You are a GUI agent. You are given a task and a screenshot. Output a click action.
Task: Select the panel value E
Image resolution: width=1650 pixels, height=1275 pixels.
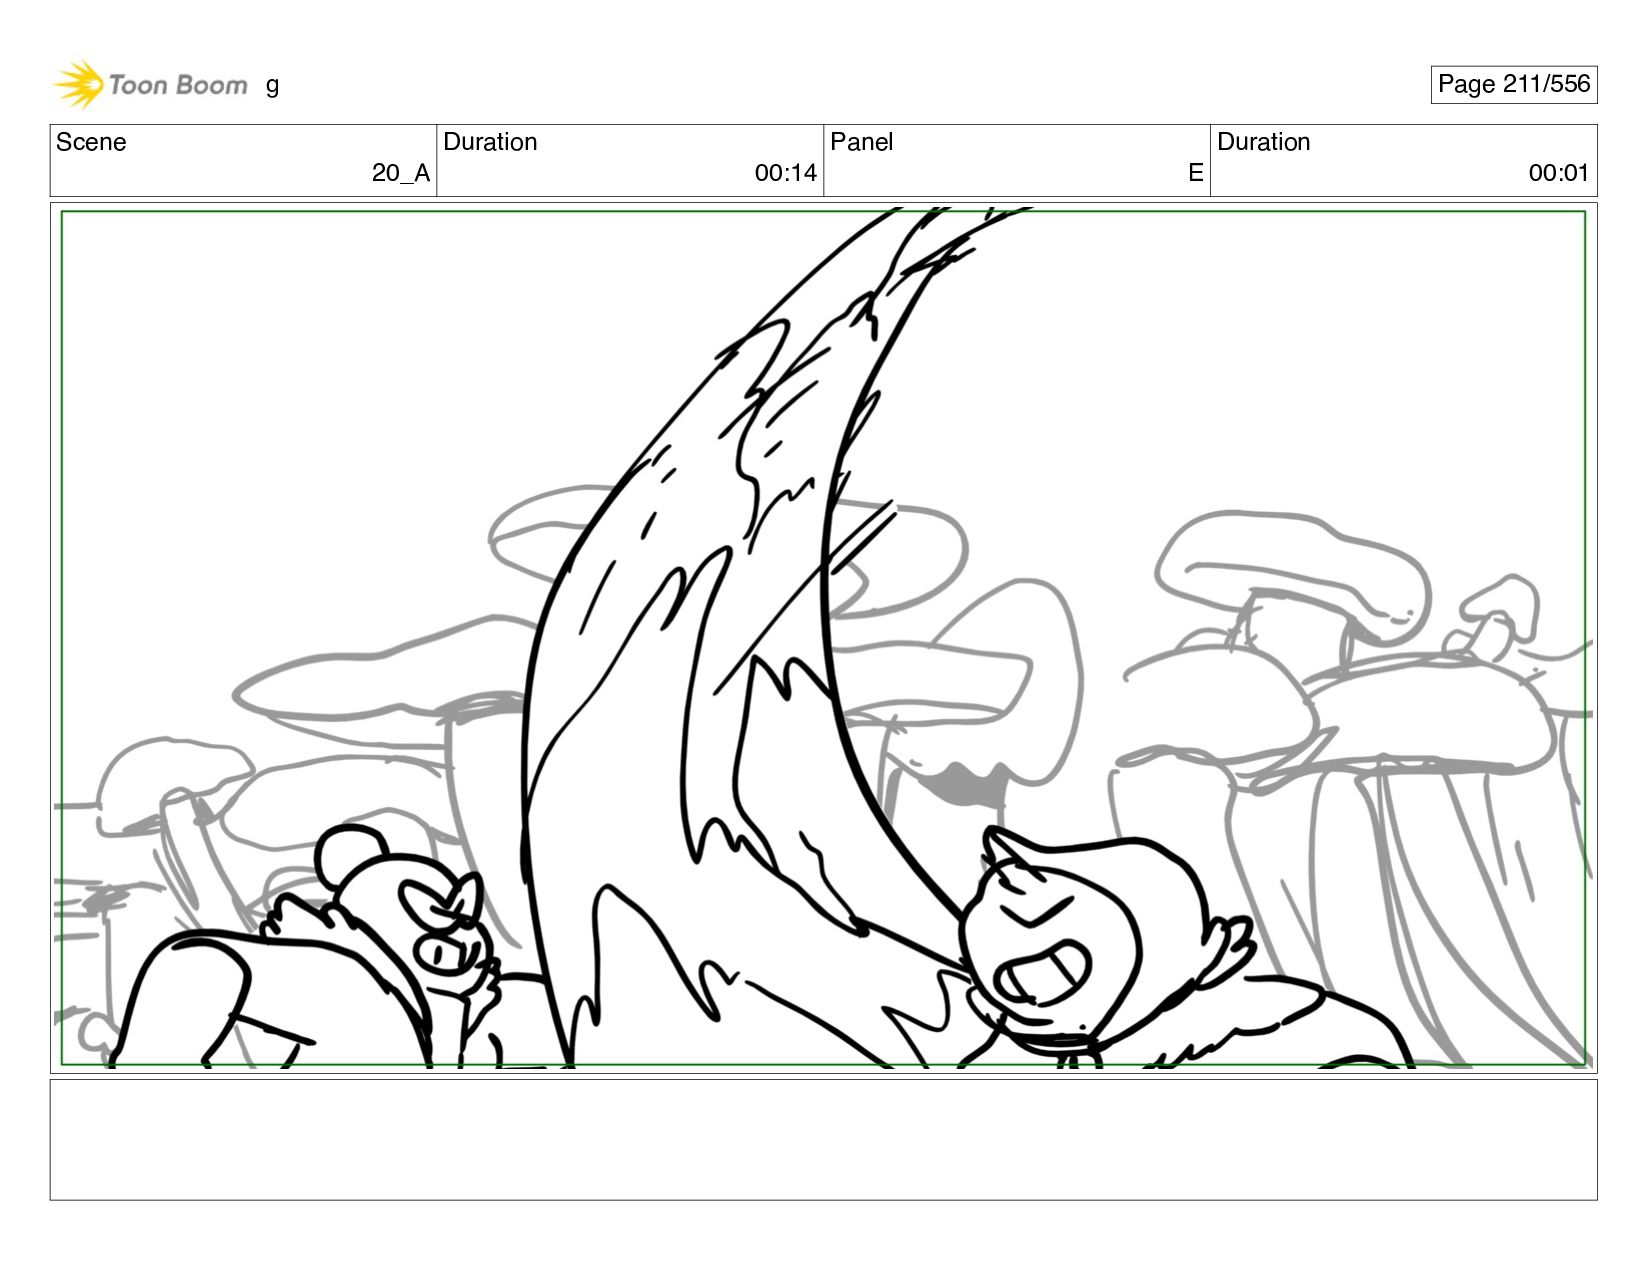pyautogui.click(x=1195, y=173)
